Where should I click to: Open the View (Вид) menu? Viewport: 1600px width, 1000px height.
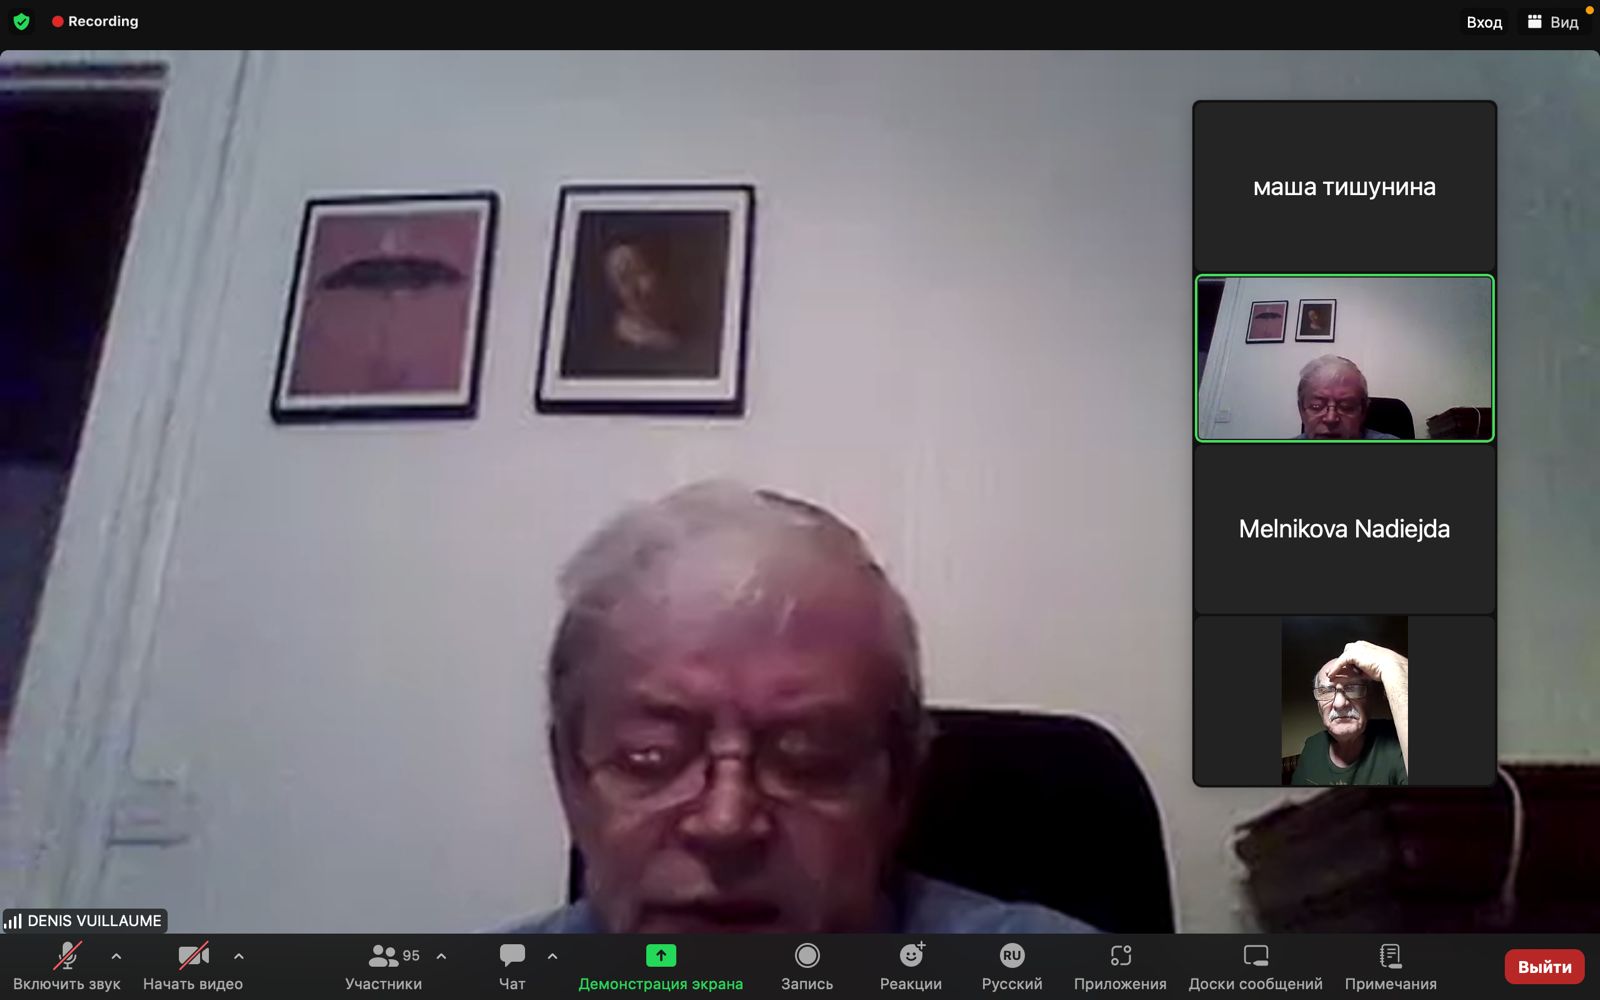tap(1553, 22)
